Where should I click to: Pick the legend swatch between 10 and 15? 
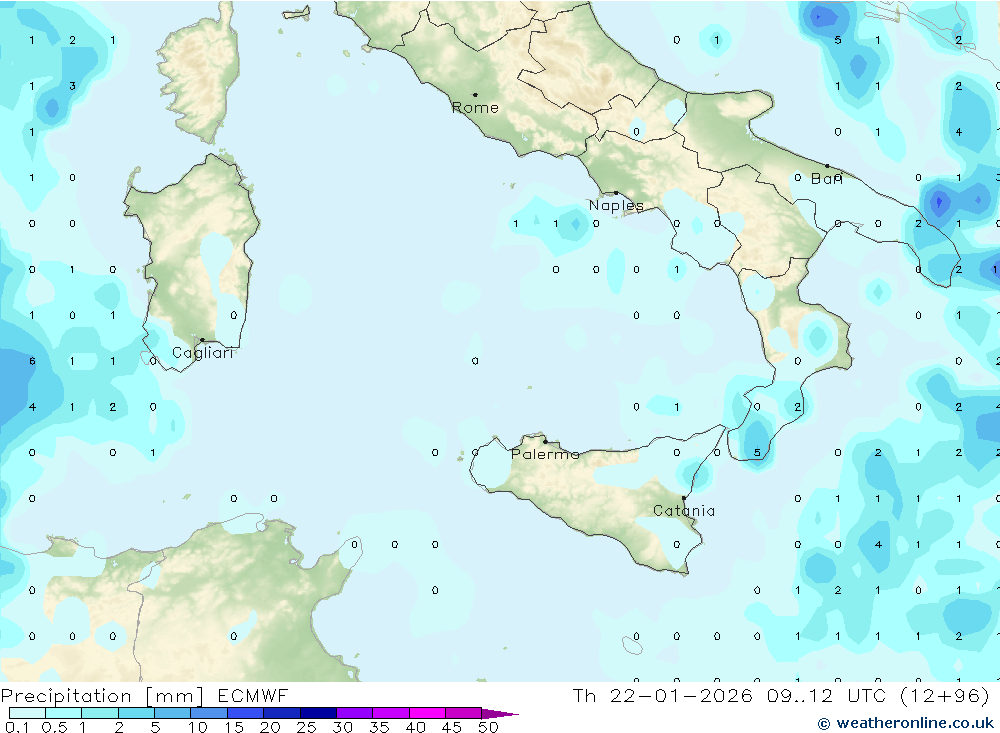point(209,713)
